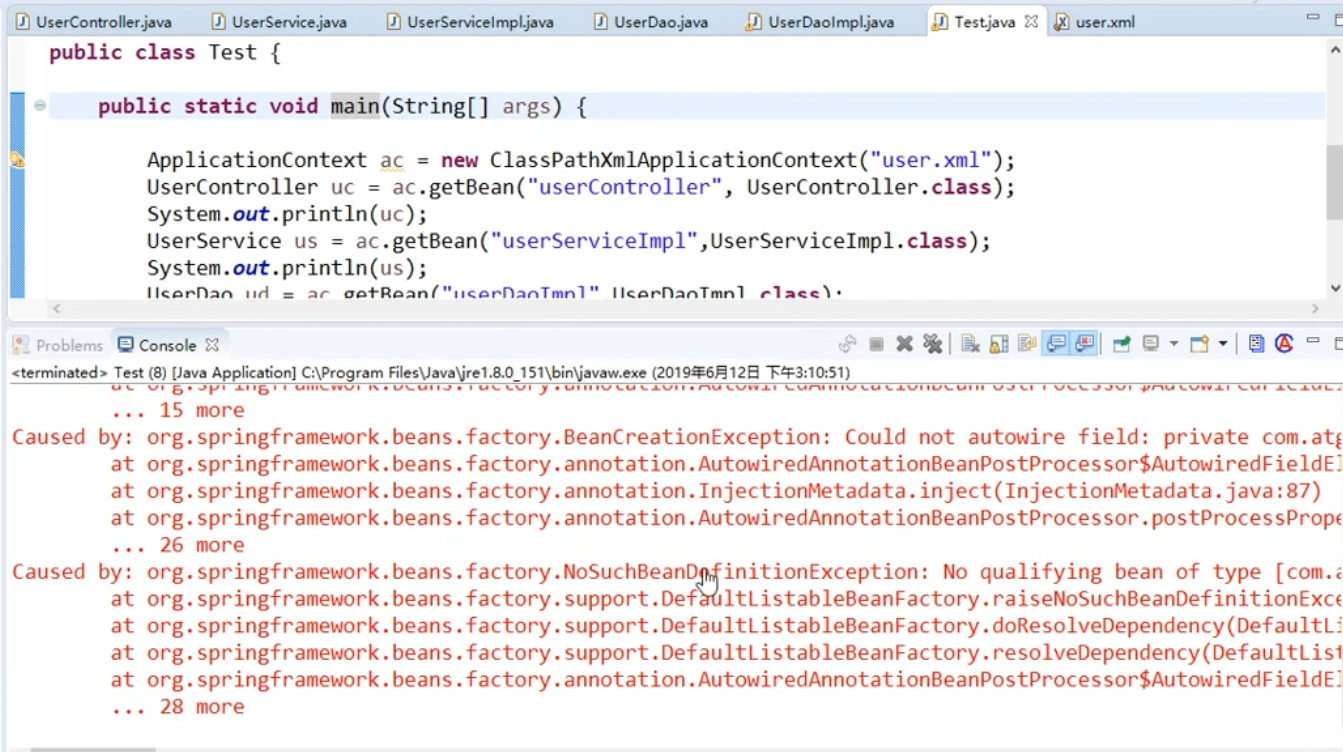Minimize the Console view panel

(x=1314, y=343)
